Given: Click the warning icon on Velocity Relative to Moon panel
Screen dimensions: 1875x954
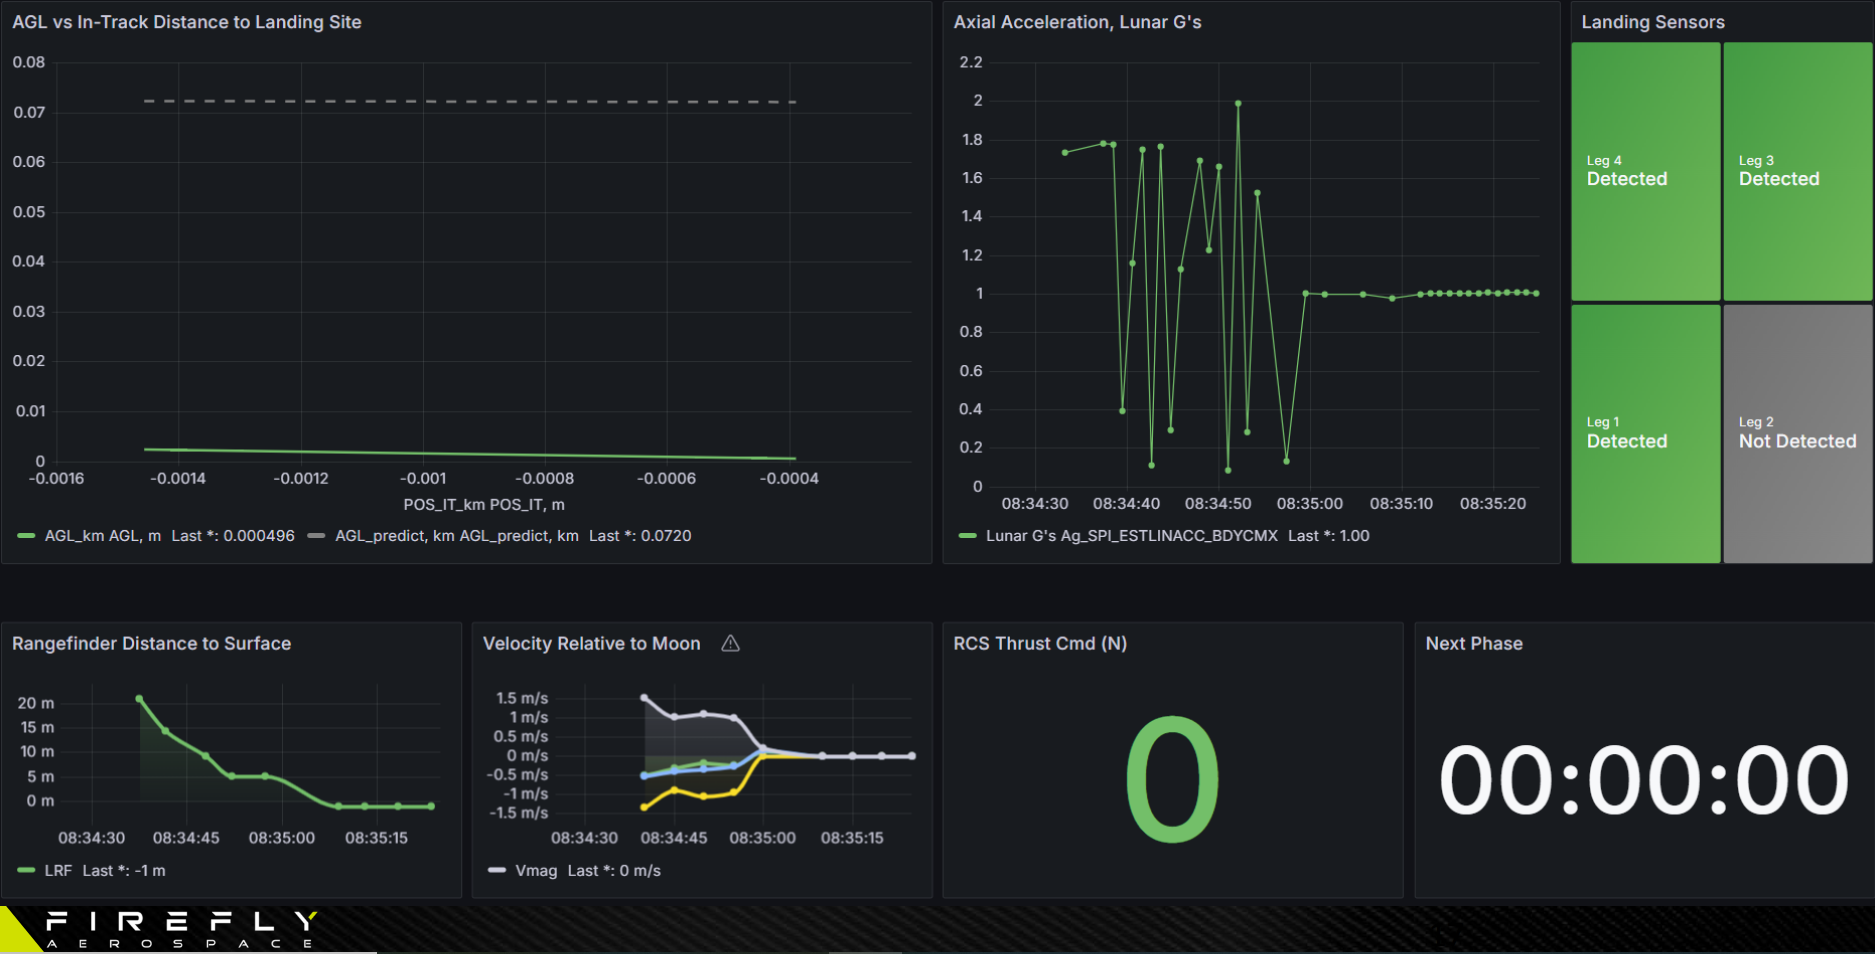Looking at the screenshot, I should [x=731, y=644].
